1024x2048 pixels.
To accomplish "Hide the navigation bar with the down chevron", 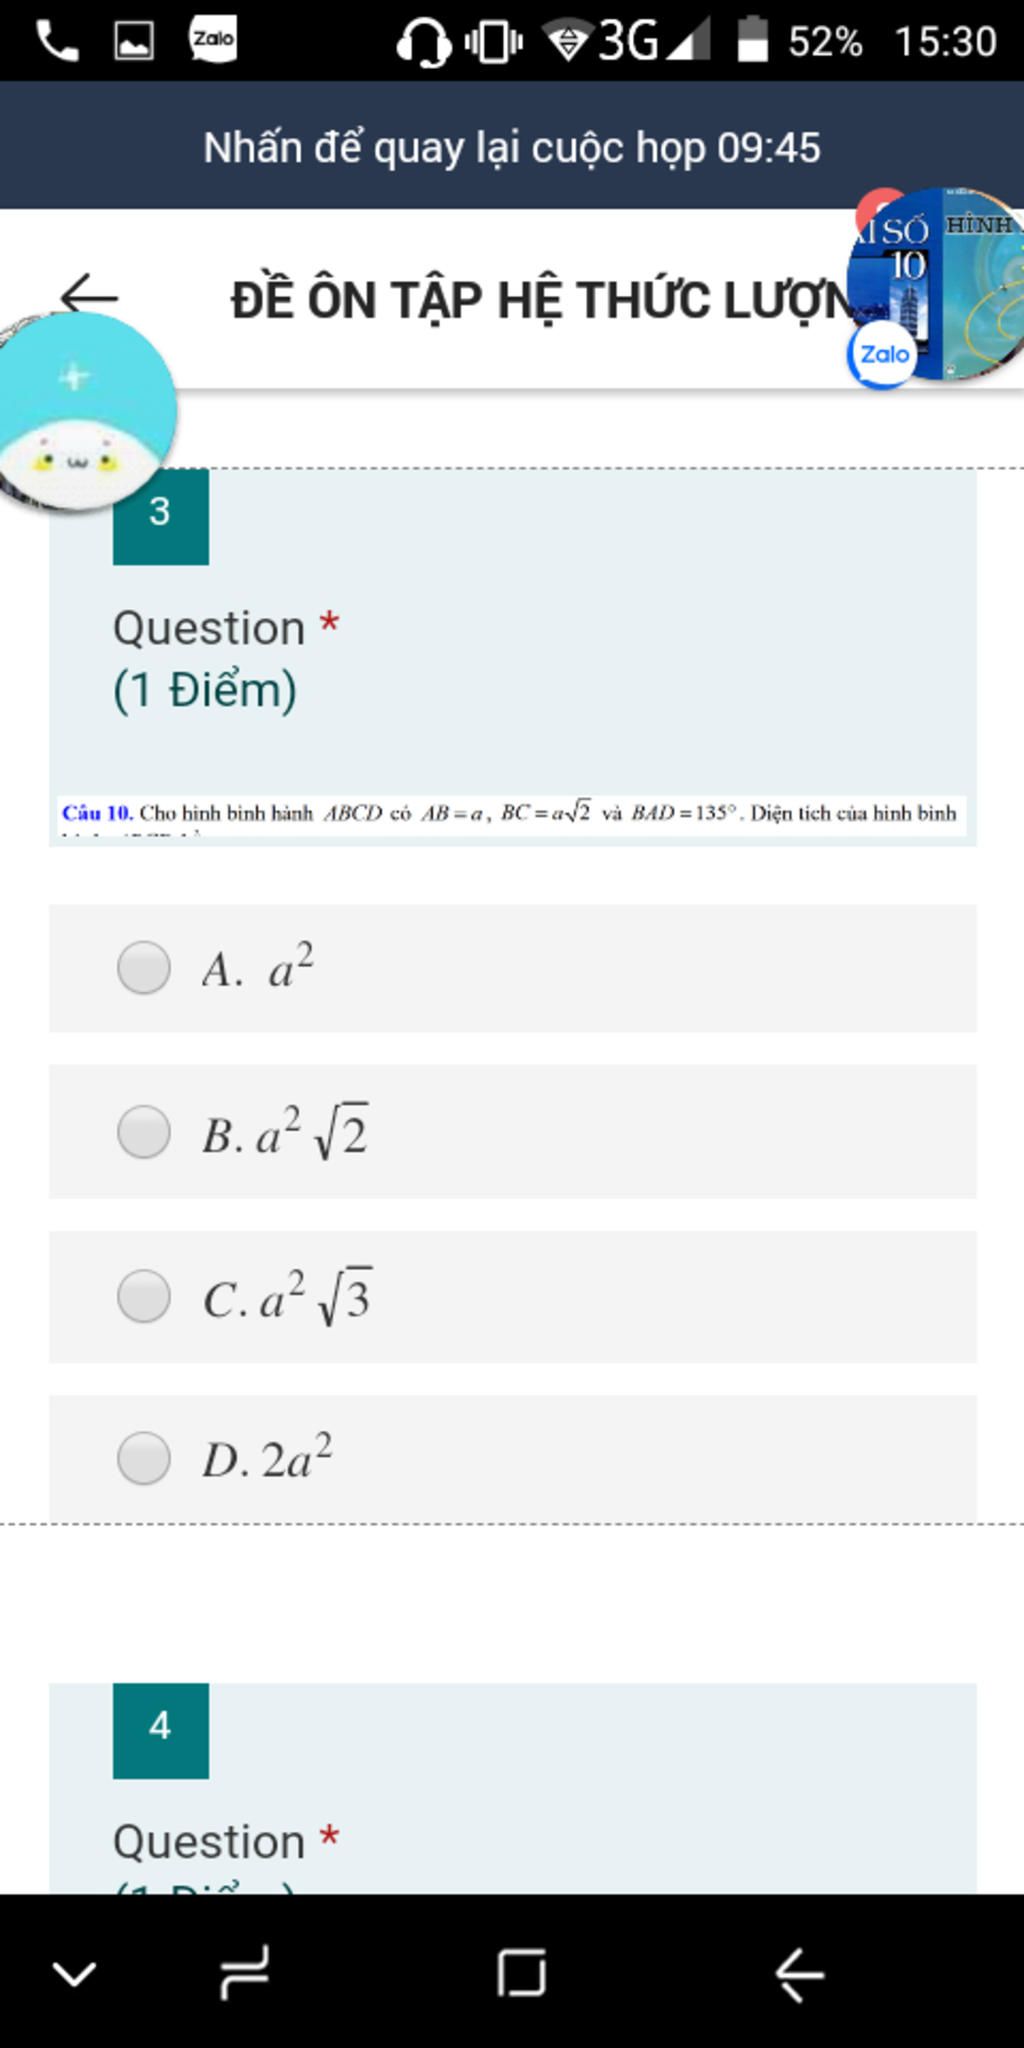I will tap(74, 1974).
